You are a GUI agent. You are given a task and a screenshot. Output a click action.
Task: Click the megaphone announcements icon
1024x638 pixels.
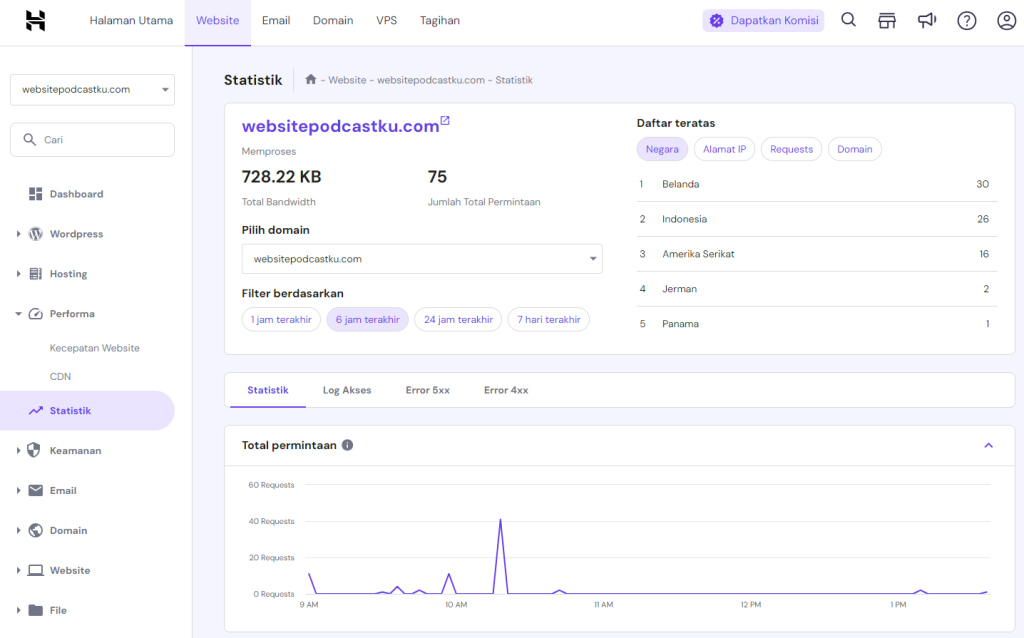tap(927, 19)
